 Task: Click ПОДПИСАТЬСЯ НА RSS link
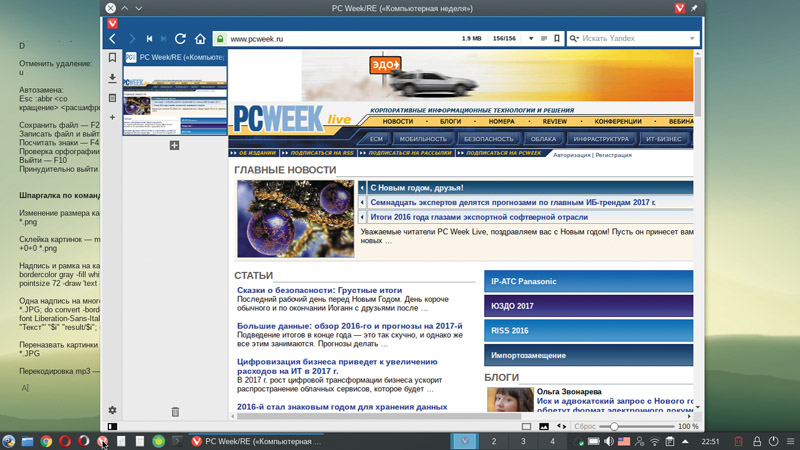pyautogui.click(x=321, y=153)
